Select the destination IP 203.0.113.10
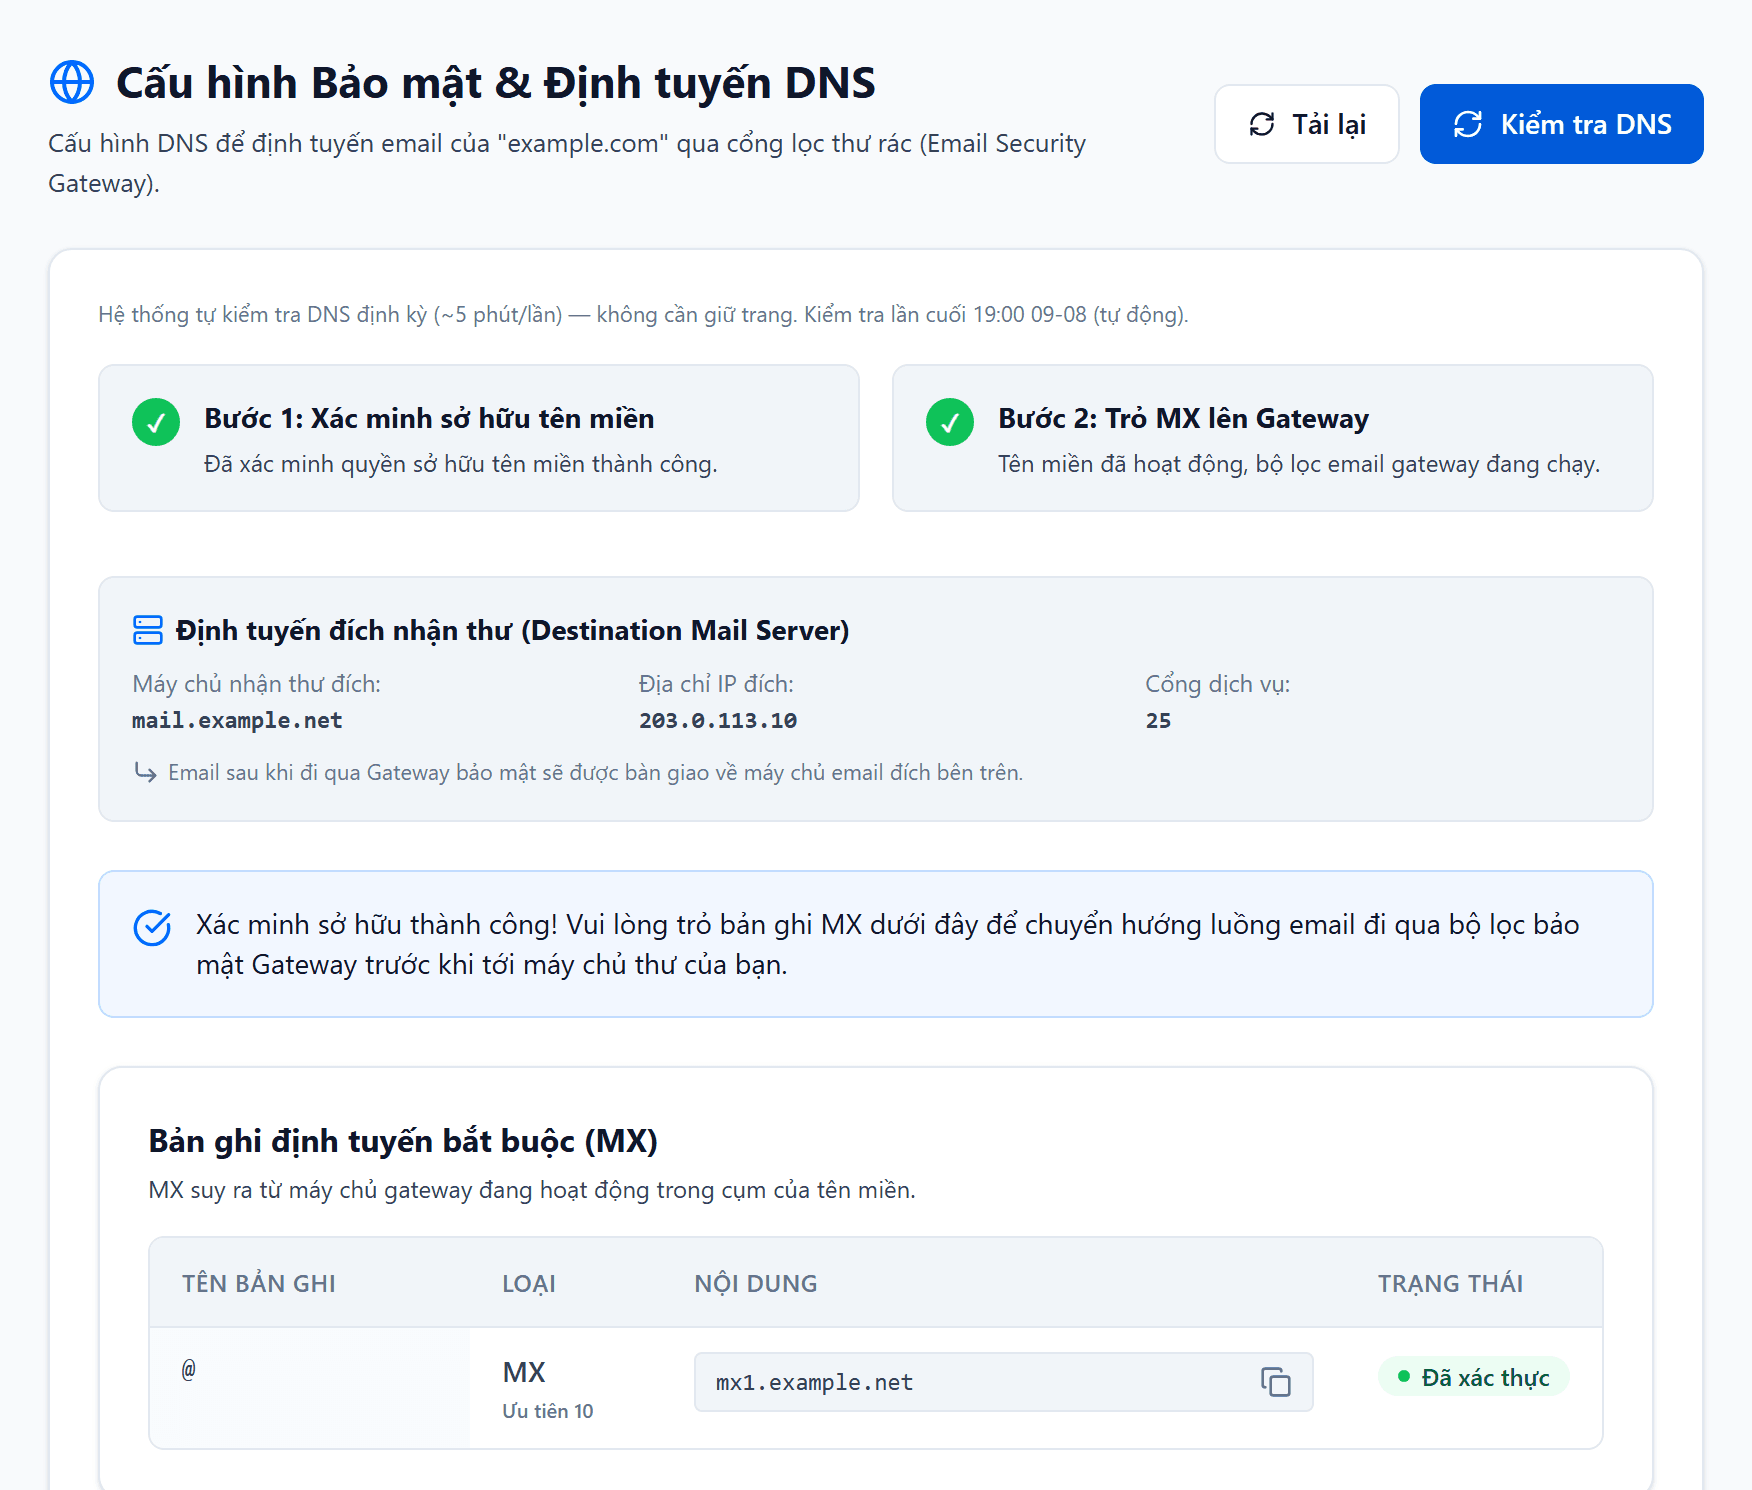Viewport: 1752px width, 1490px height. click(x=718, y=720)
